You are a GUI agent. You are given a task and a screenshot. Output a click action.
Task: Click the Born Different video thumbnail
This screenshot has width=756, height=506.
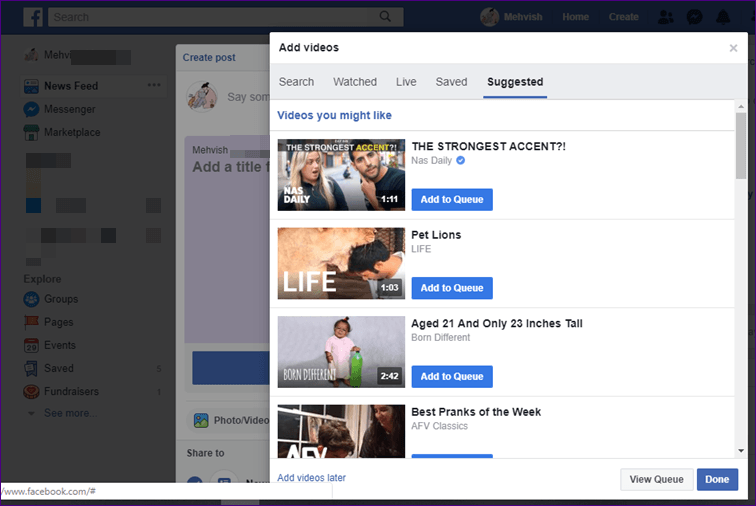(x=341, y=352)
